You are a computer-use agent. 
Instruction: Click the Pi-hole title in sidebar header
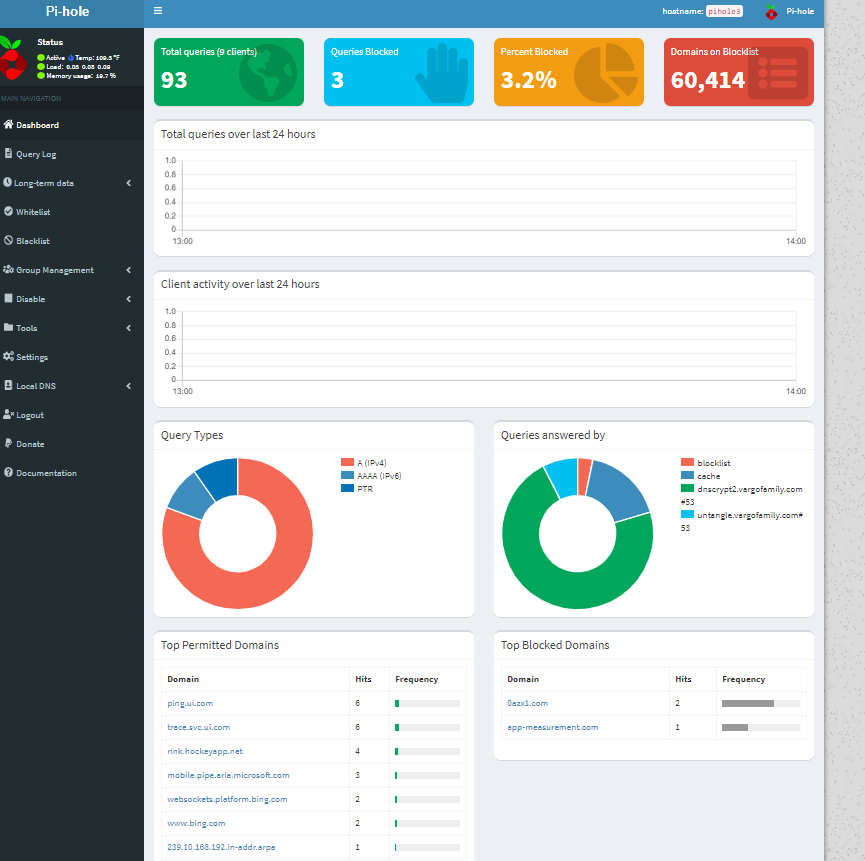point(67,12)
